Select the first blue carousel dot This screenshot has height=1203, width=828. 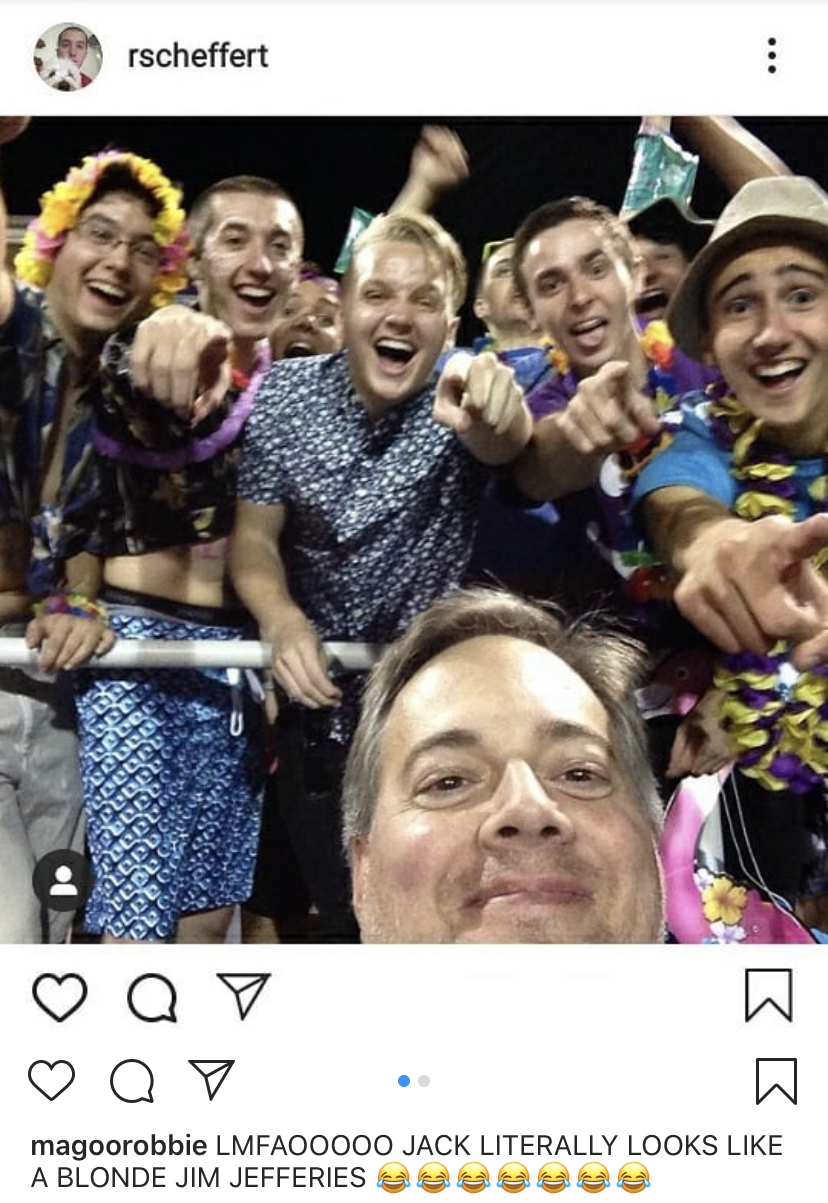404,1081
